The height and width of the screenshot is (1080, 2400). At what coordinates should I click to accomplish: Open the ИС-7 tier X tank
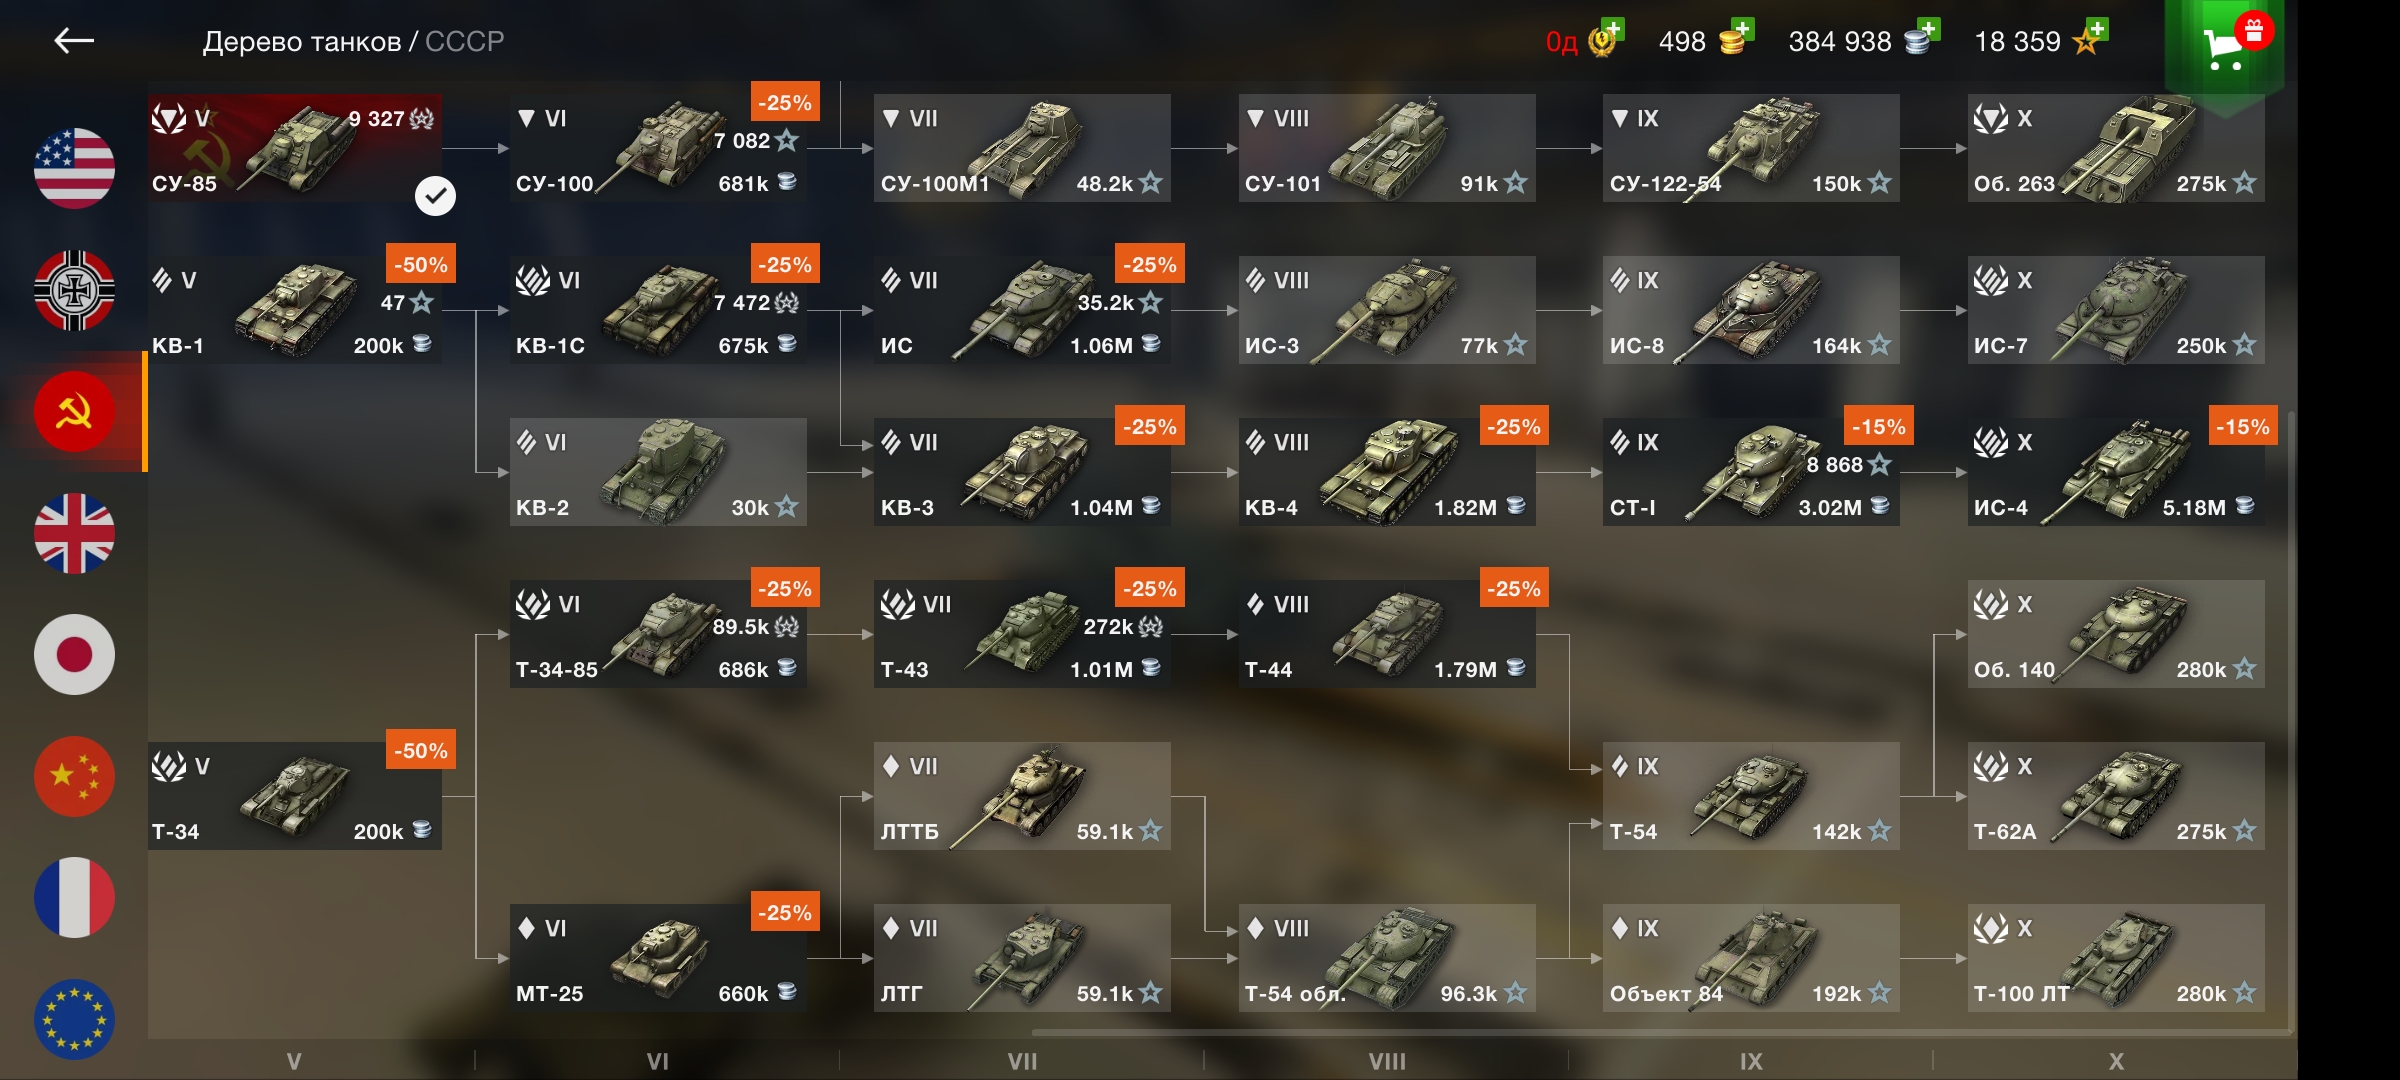tap(2116, 310)
